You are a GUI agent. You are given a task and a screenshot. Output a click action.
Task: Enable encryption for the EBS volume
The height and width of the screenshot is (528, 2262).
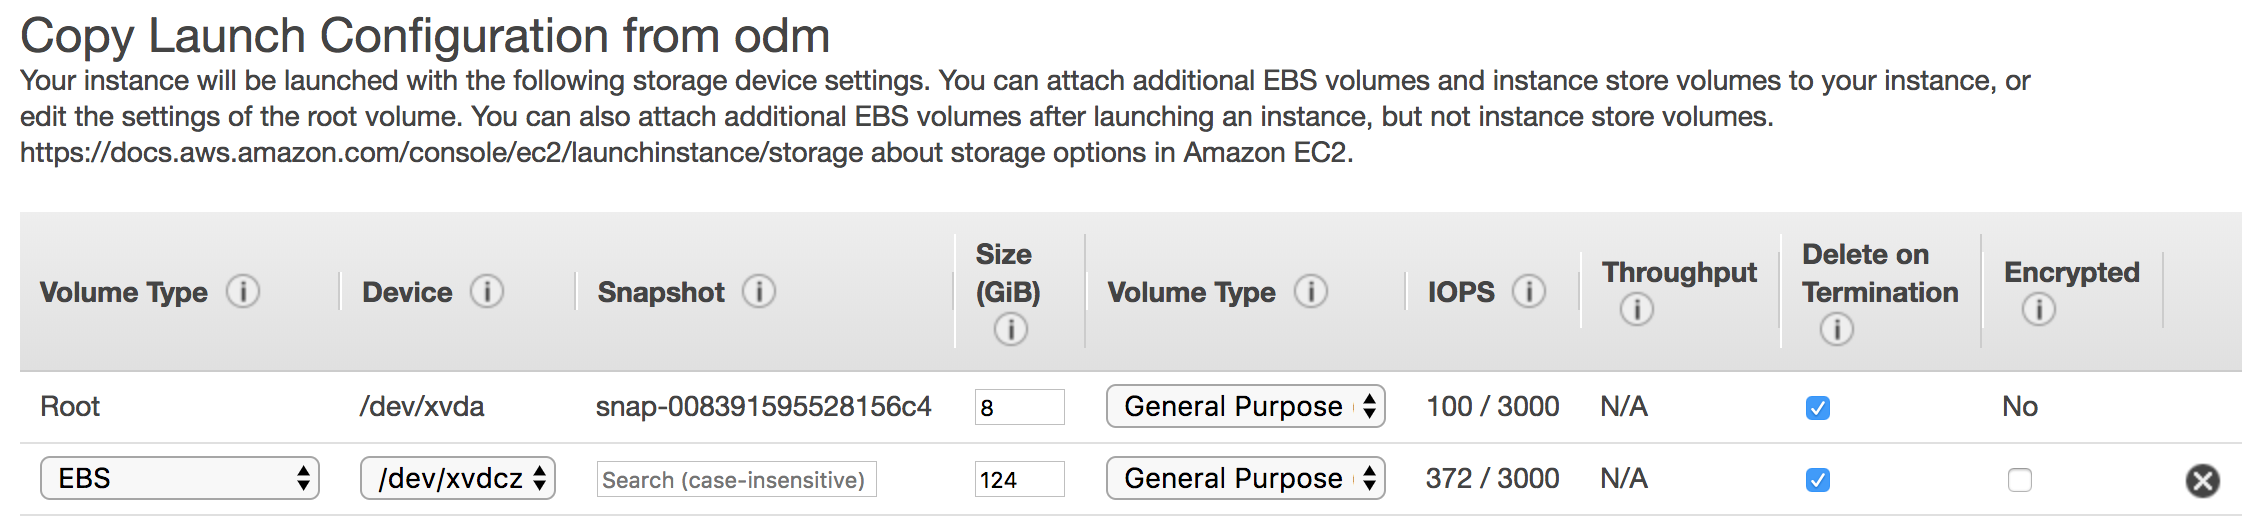pyautogui.click(x=2020, y=480)
